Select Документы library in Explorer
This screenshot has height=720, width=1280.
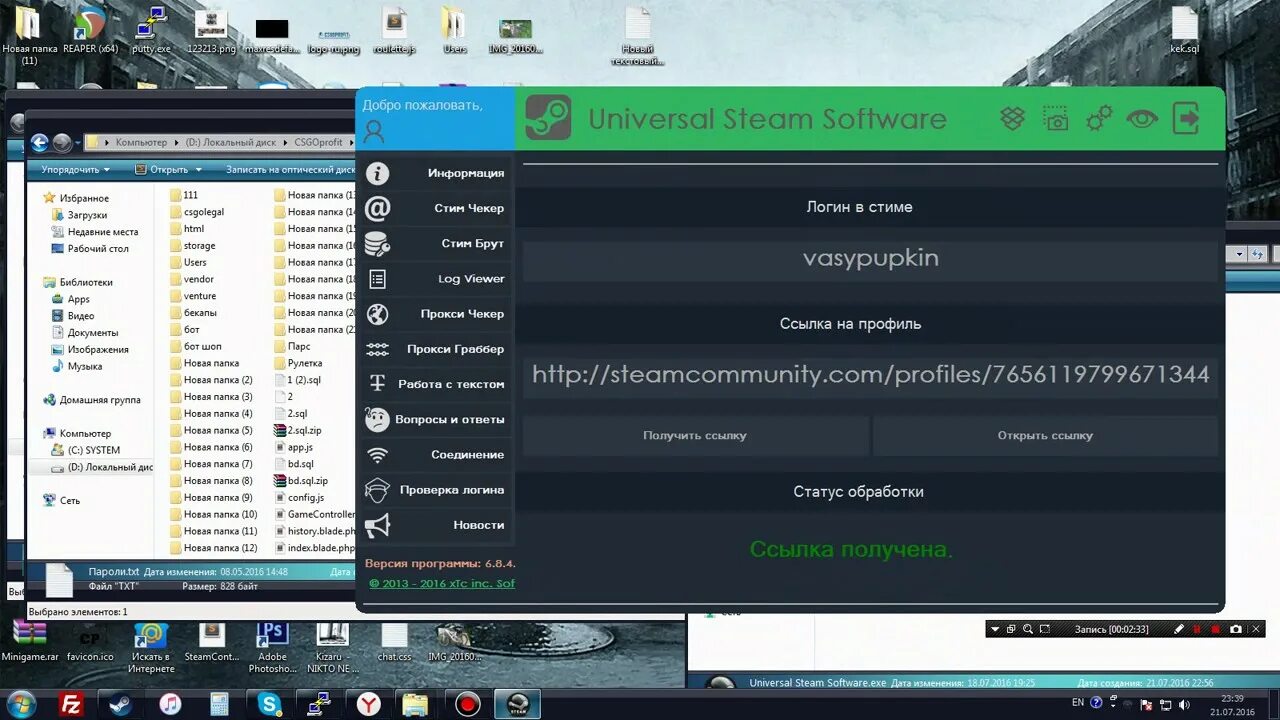[92, 333]
